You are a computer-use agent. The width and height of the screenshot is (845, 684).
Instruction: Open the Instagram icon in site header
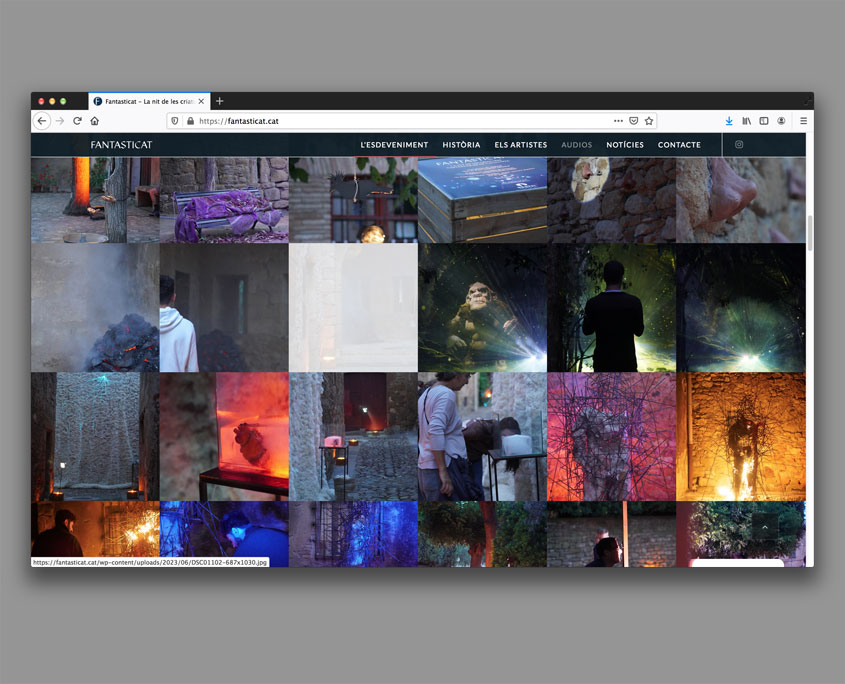[x=739, y=145]
